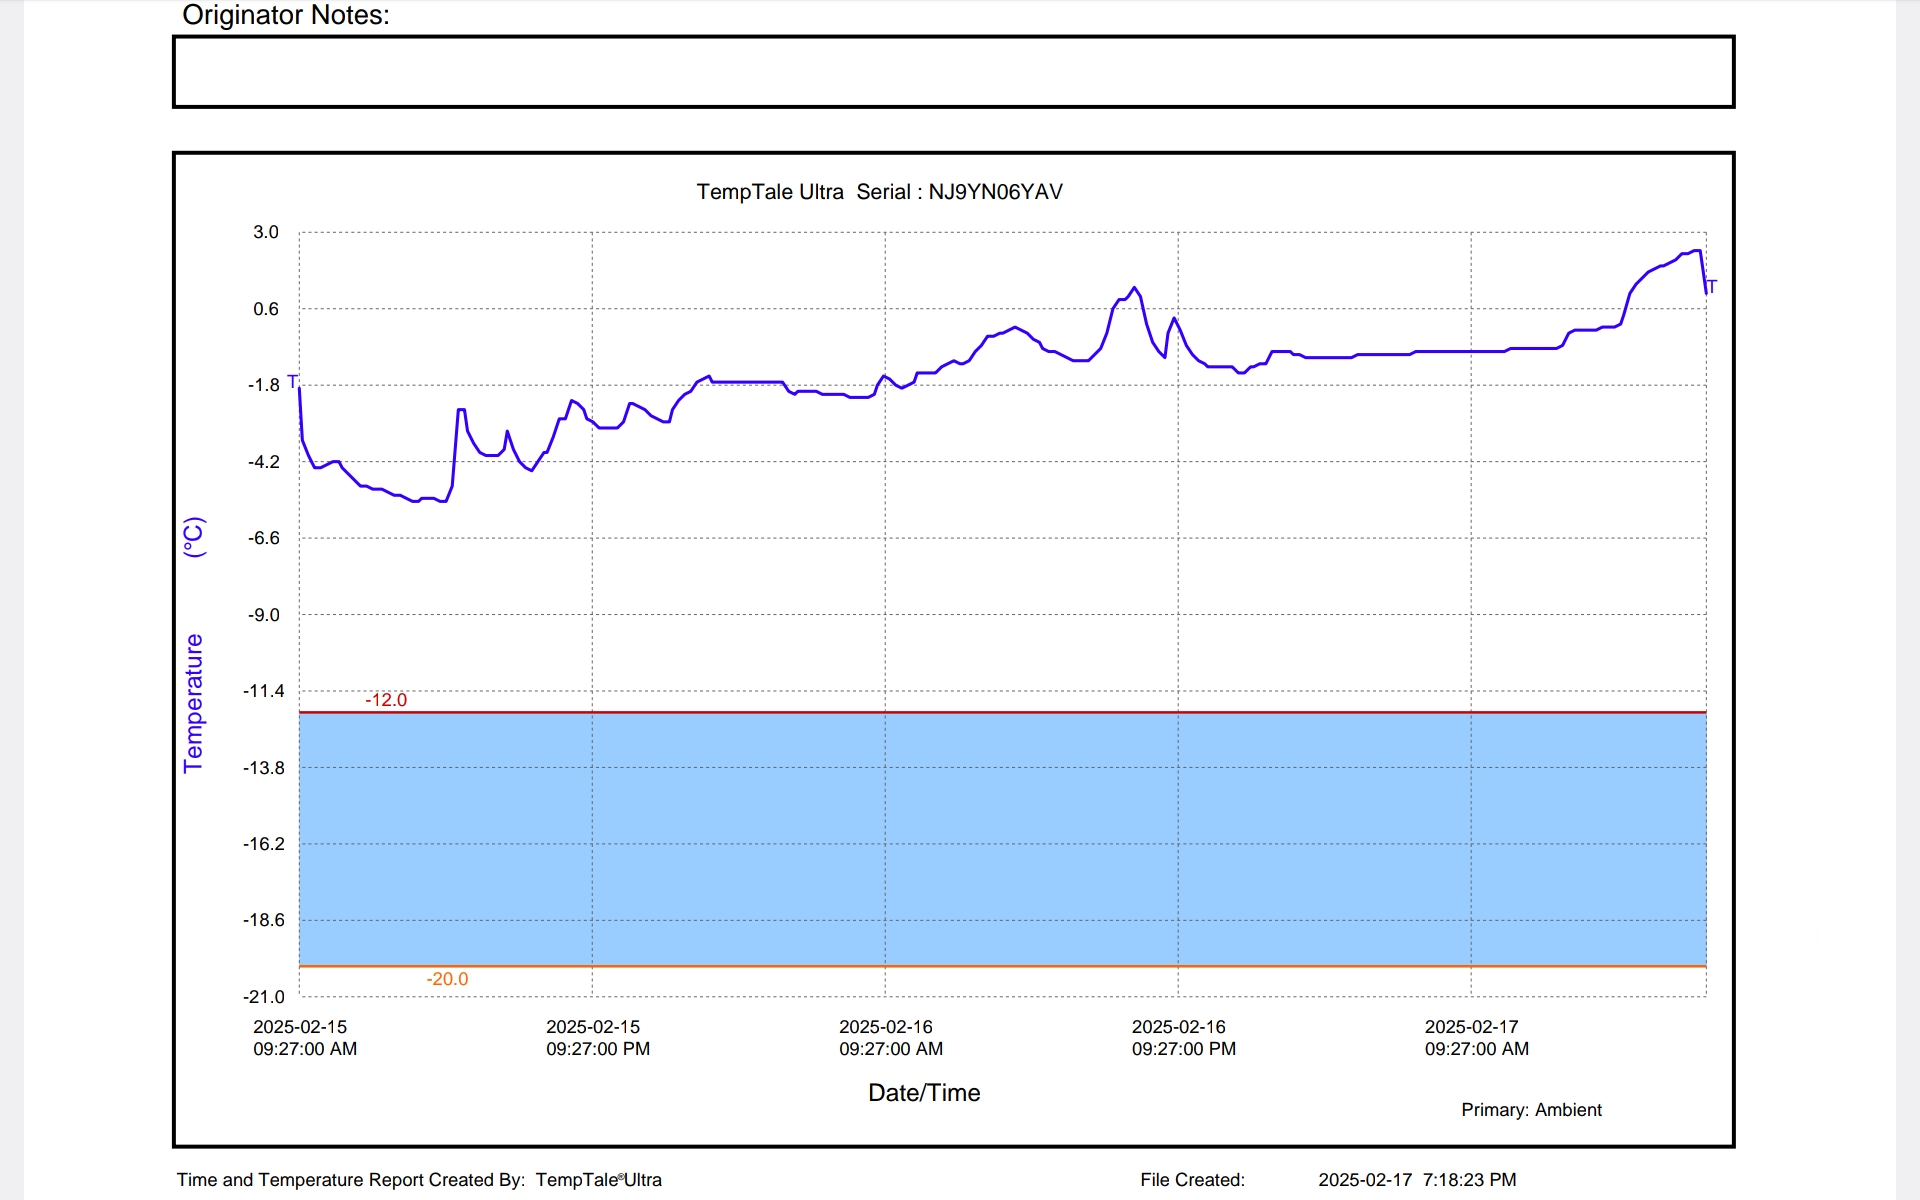Screen dimensions: 1920x1200
Task: Click x-axis label 2025-02-15 09:27:00 PM
Action: click(x=598, y=1038)
